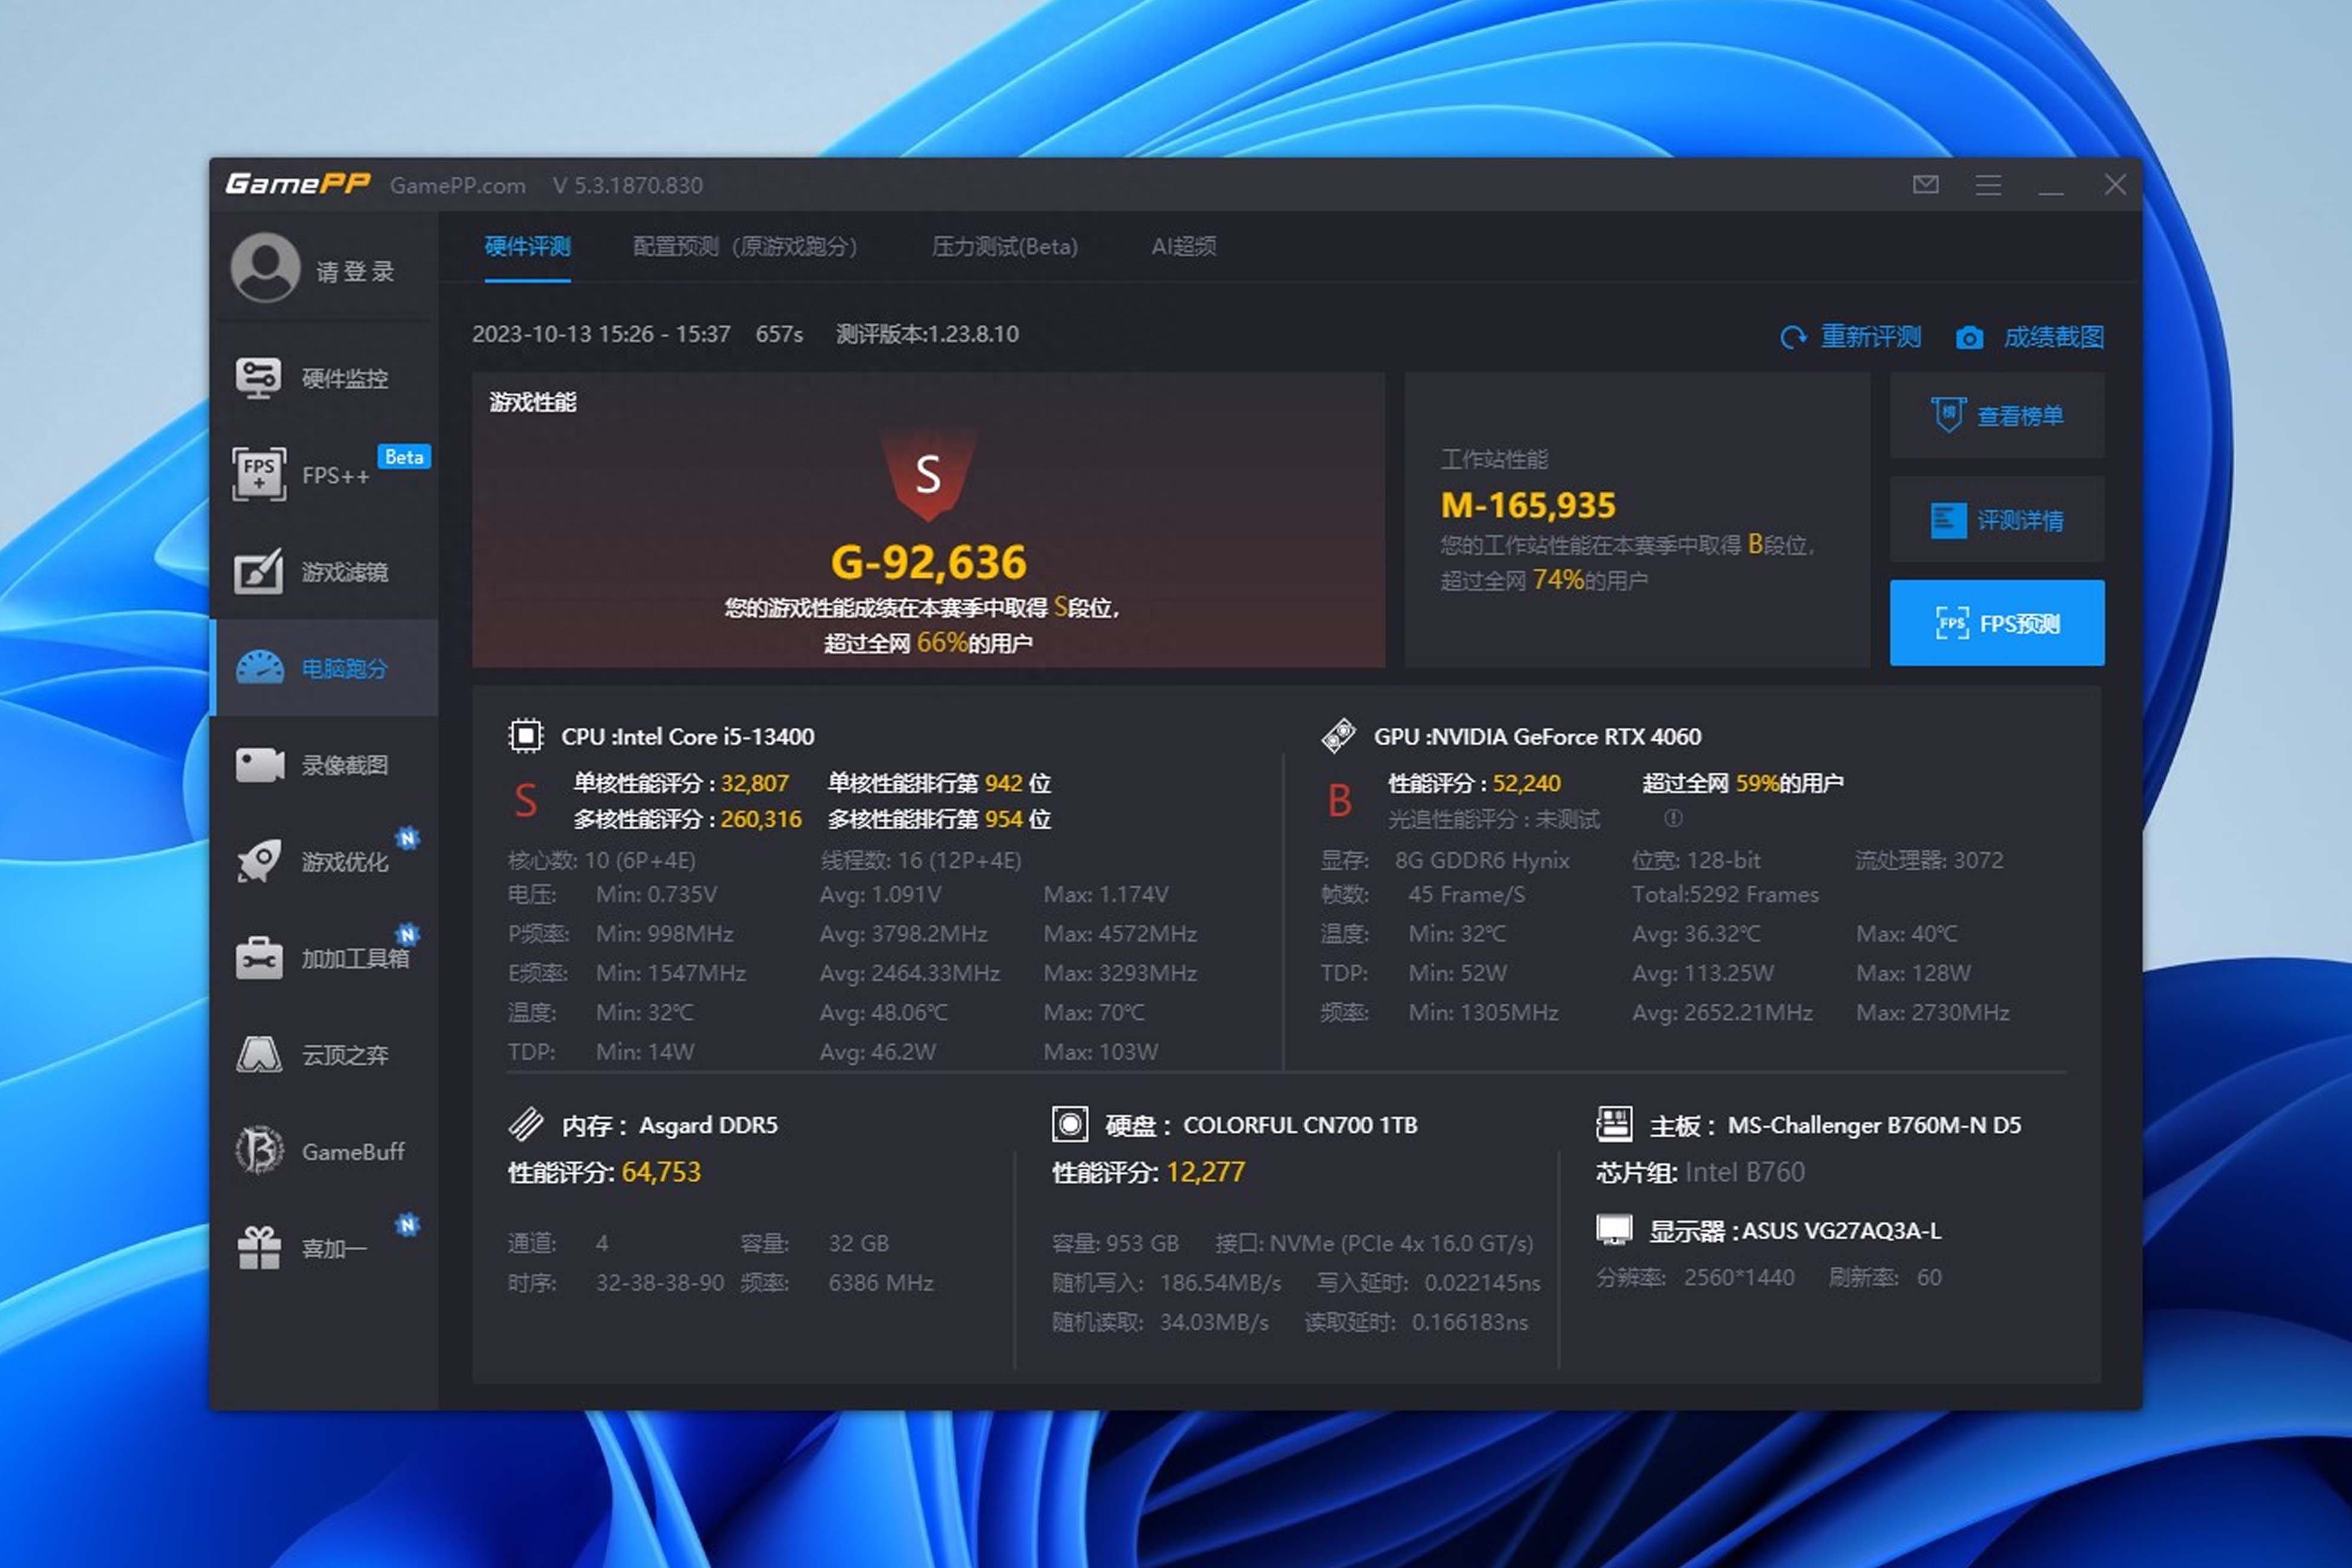Open 云顶之弈 sidebar icon
The width and height of the screenshot is (2352, 1568).
tap(259, 1054)
